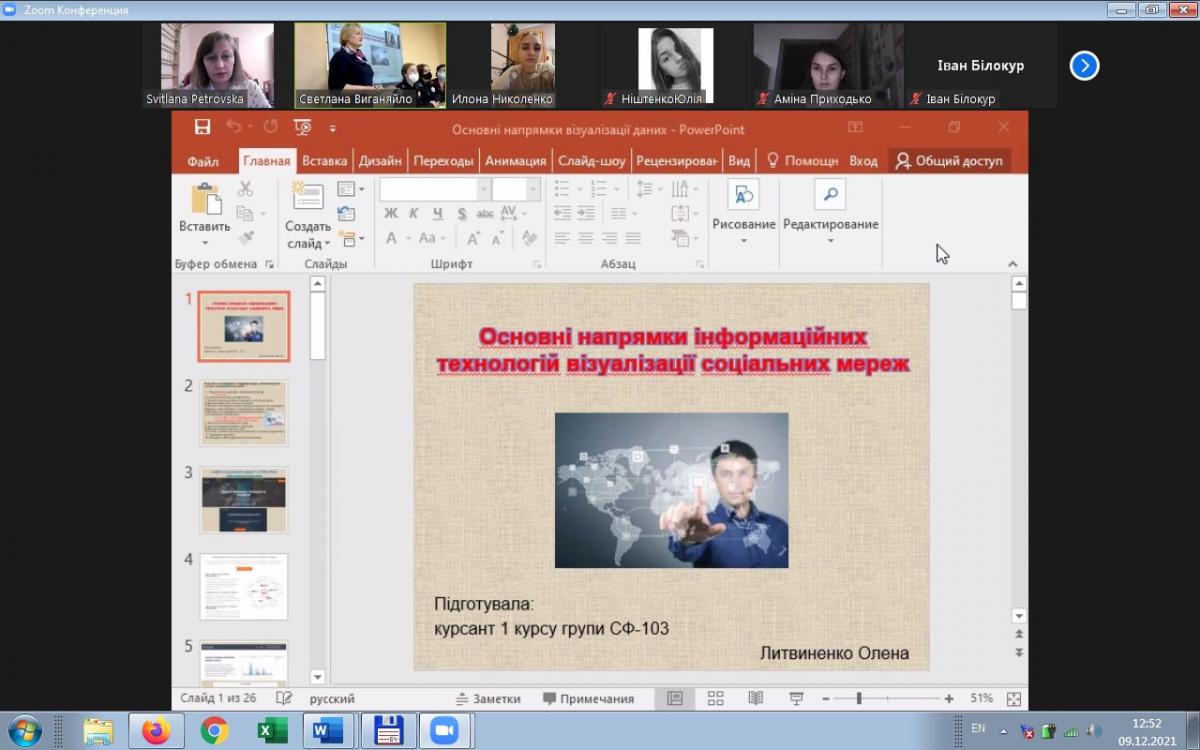The image size is (1200, 750).
Task: Click the Paste (Вставить) clipboard icon
Action: (x=205, y=200)
